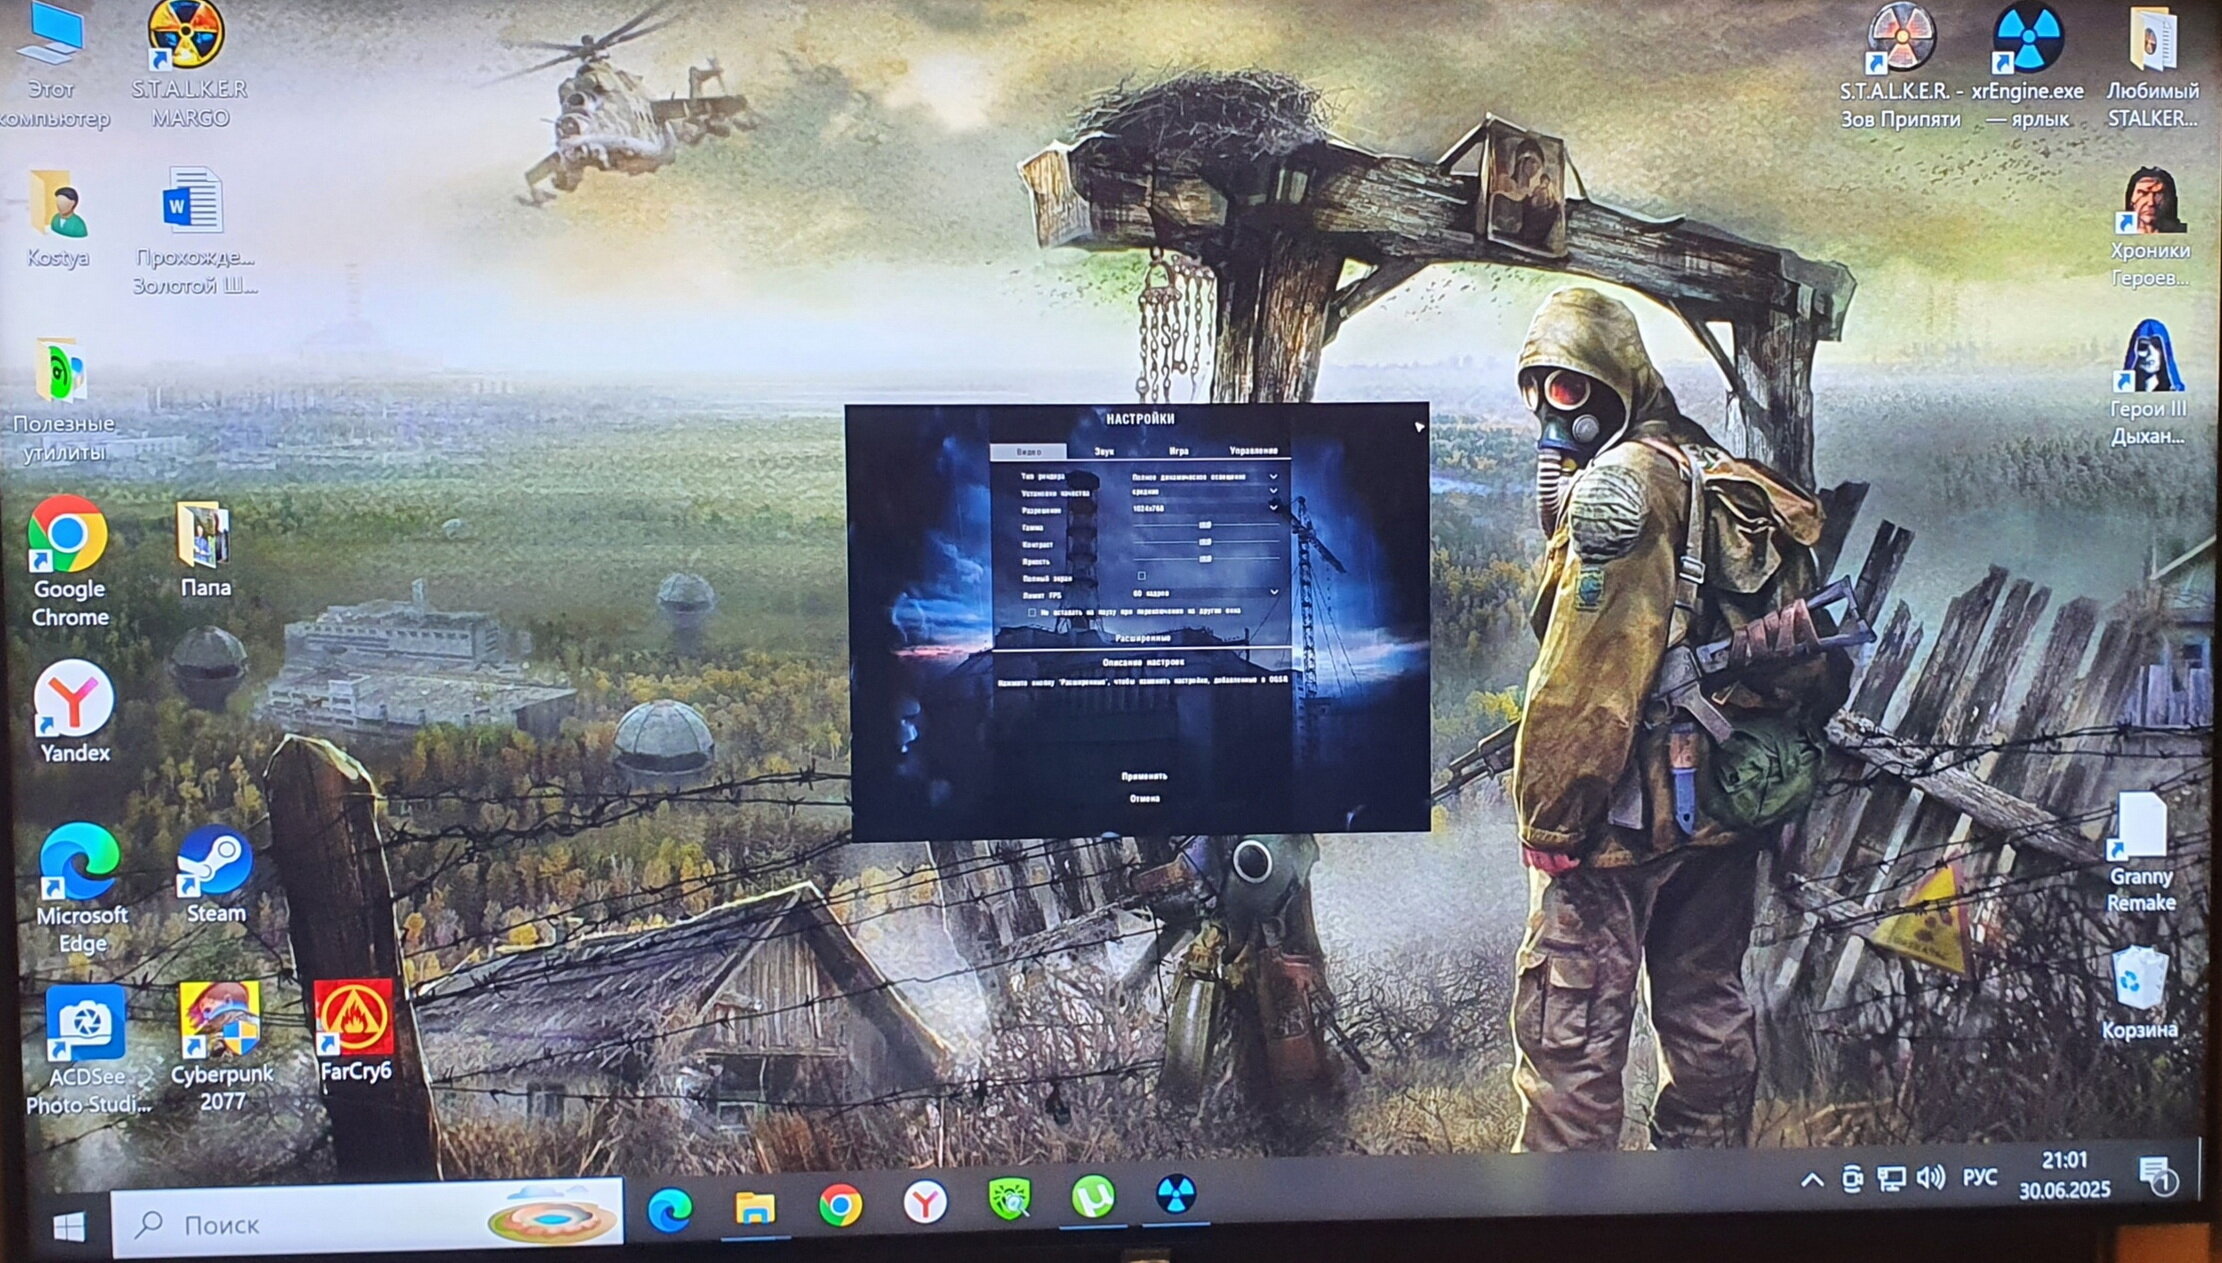The width and height of the screenshot is (2222, 1263).
Task: Open the resolution 1024x768 dropdown
Action: (1203, 508)
